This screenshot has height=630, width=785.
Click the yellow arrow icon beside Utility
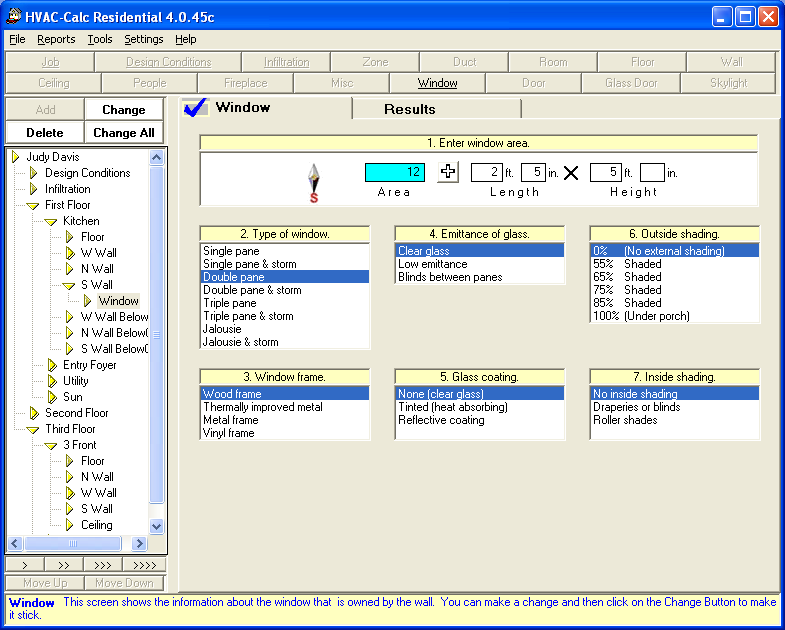(x=51, y=381)
